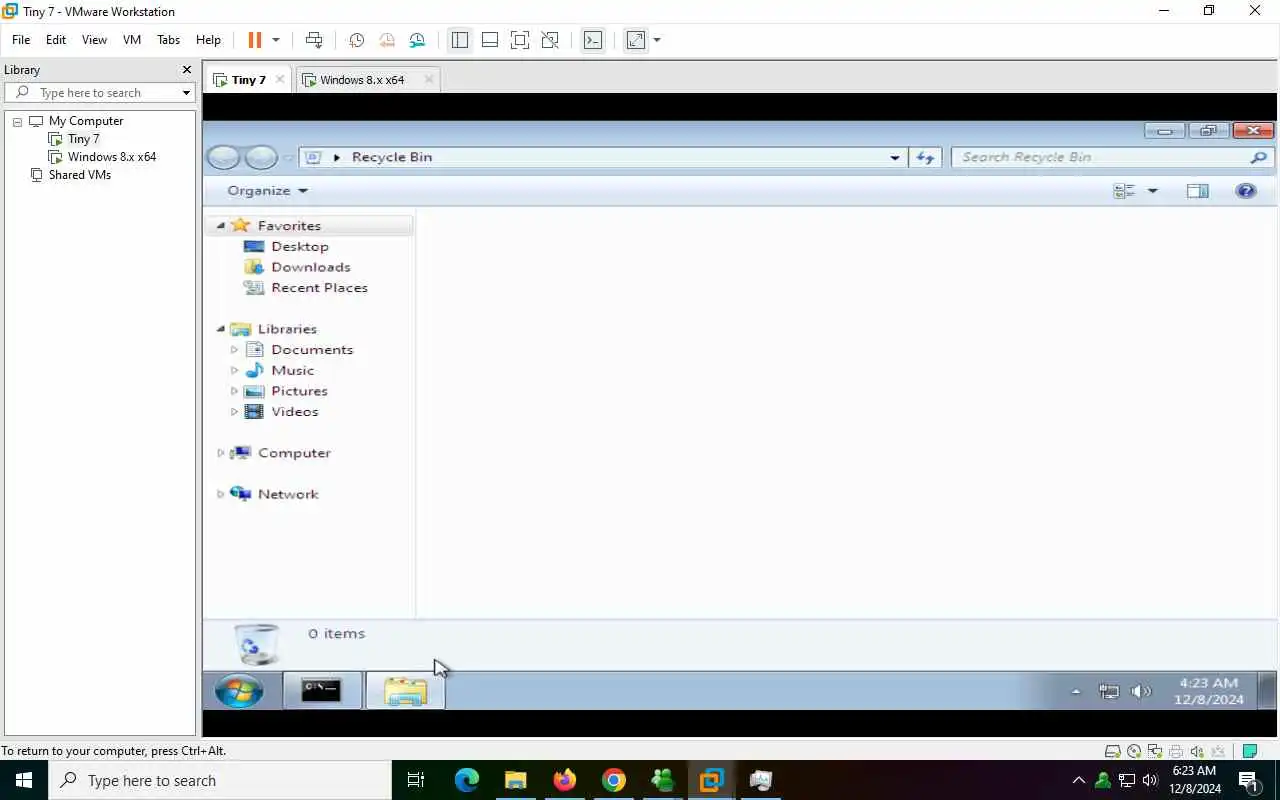Open Explorer help question mark icon
This screenshot has width=1280, height=800.
point(1246,191)
